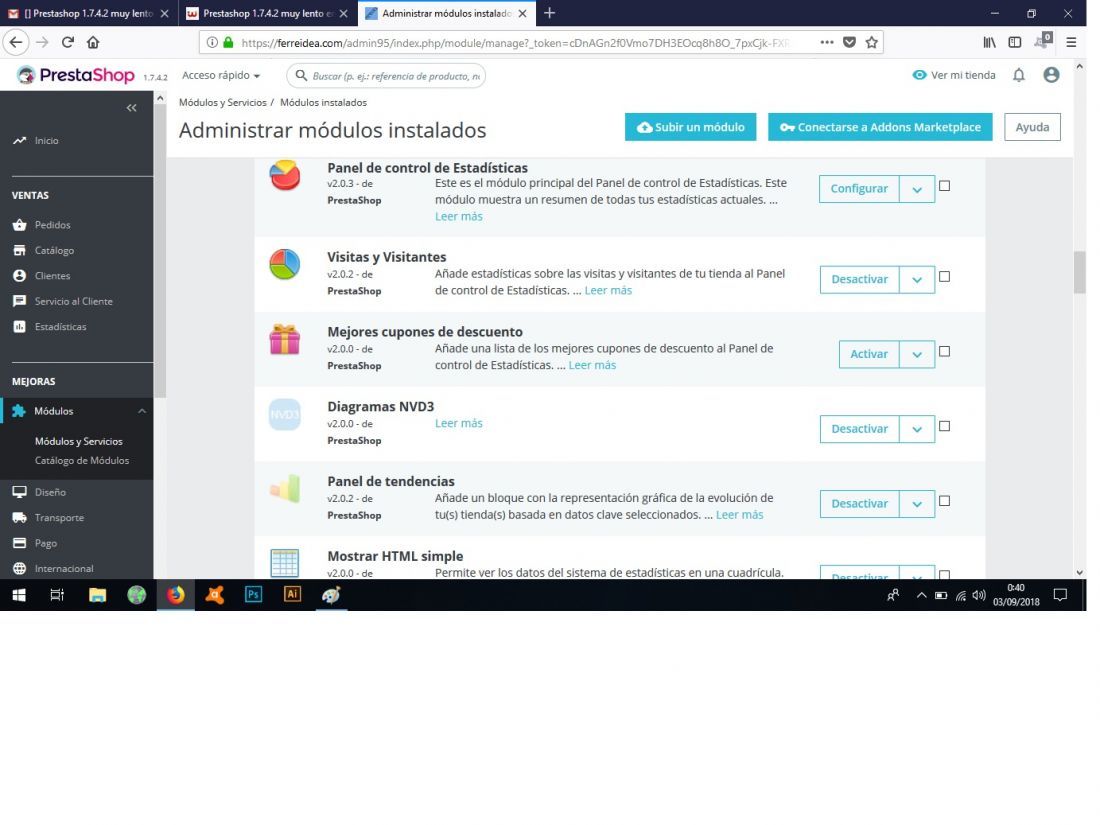The image size is (1100, 825).
Task: Click the Panel de control de Estadísticas module icon
Action: point(285,175)
